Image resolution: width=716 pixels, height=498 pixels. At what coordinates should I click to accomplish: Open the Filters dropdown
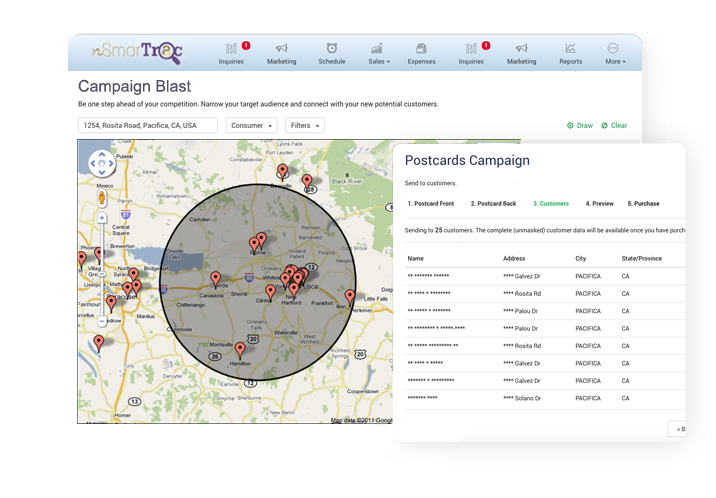point(305,126)
